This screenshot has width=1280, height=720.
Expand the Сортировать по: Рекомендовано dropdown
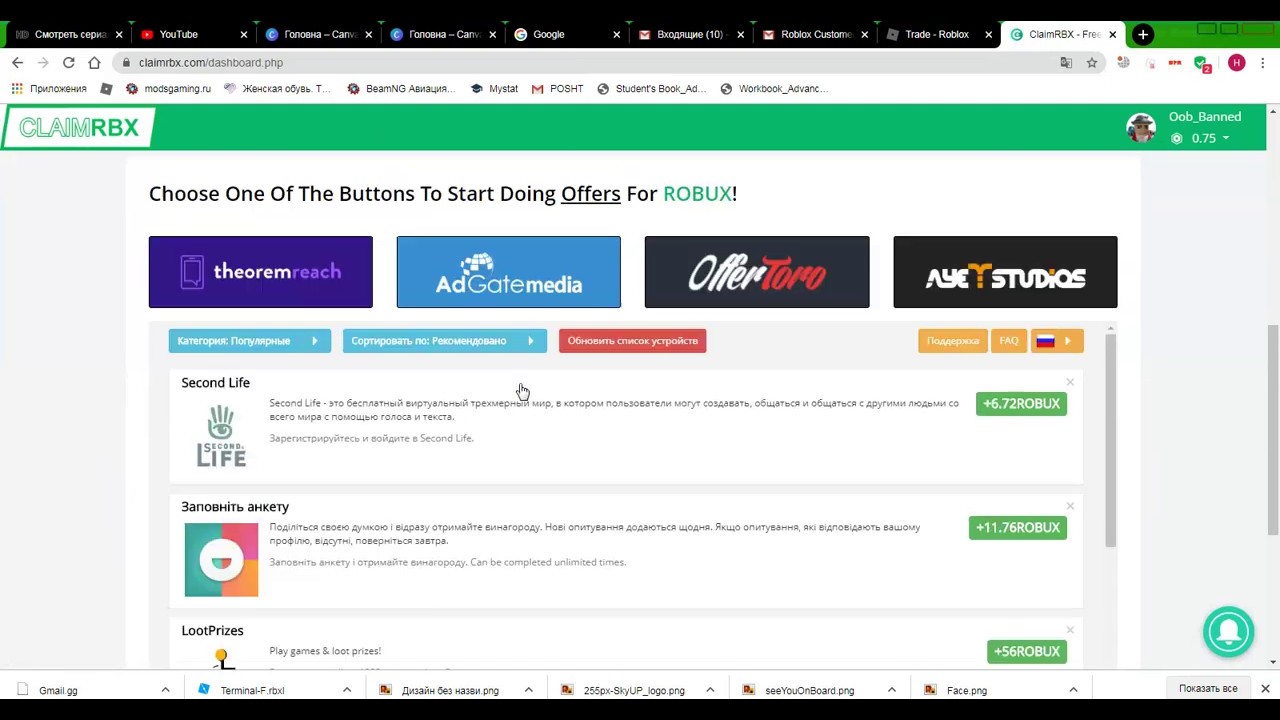444,341
